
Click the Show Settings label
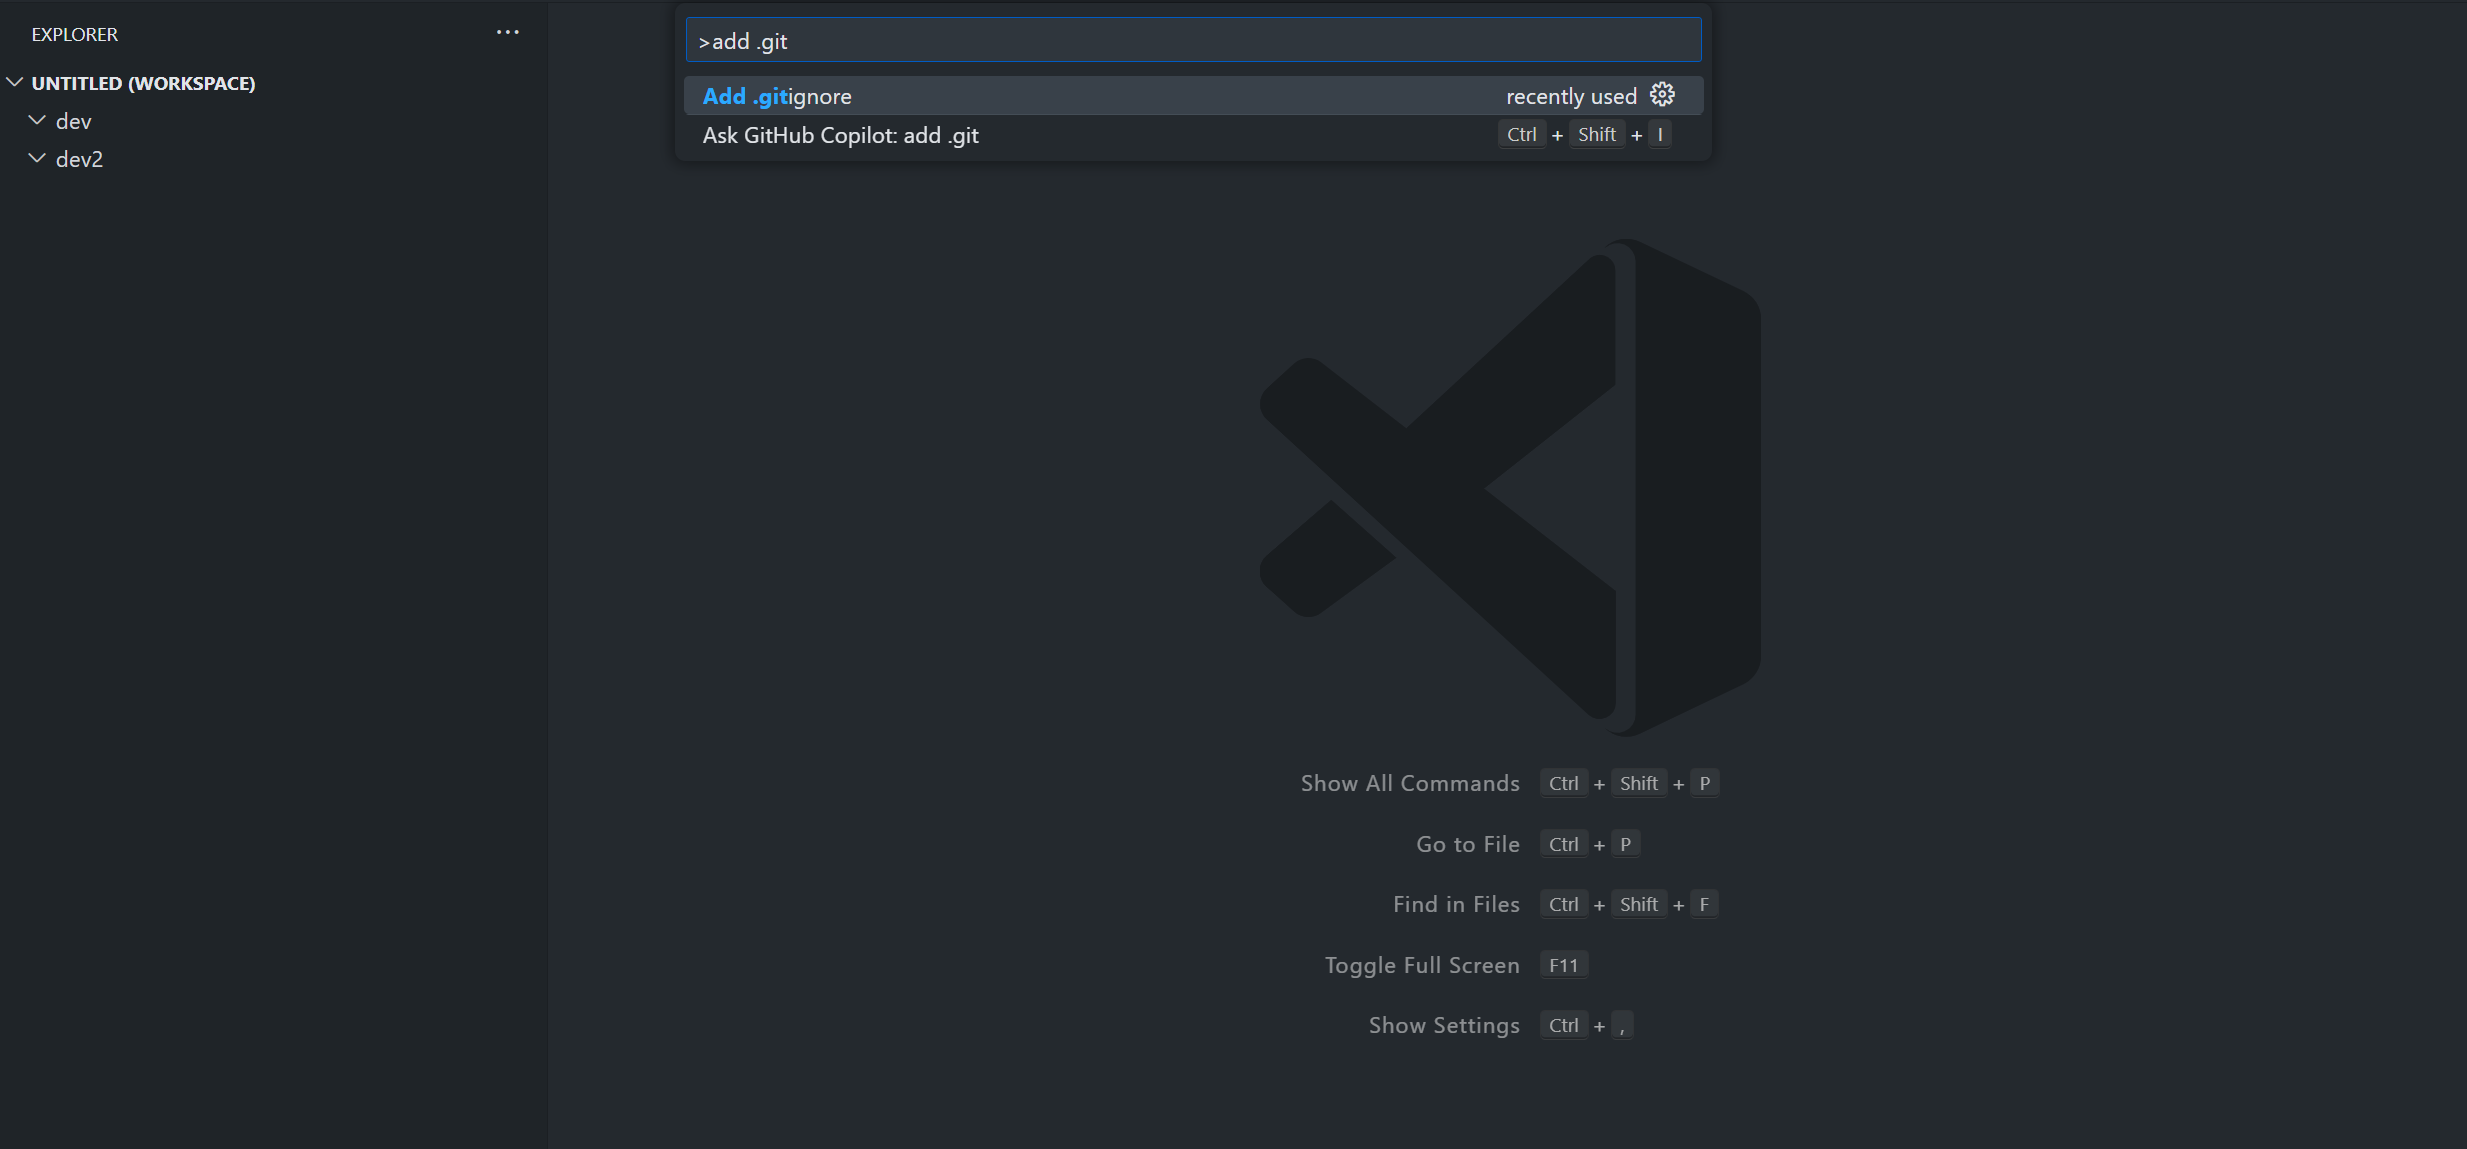(1443, 1026)
